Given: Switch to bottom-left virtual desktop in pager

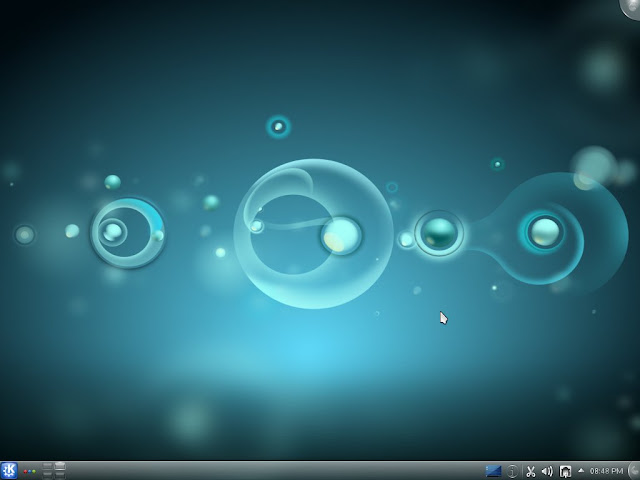Looking at the screenshot, I should pyautogui.click(x=47, y=475).
